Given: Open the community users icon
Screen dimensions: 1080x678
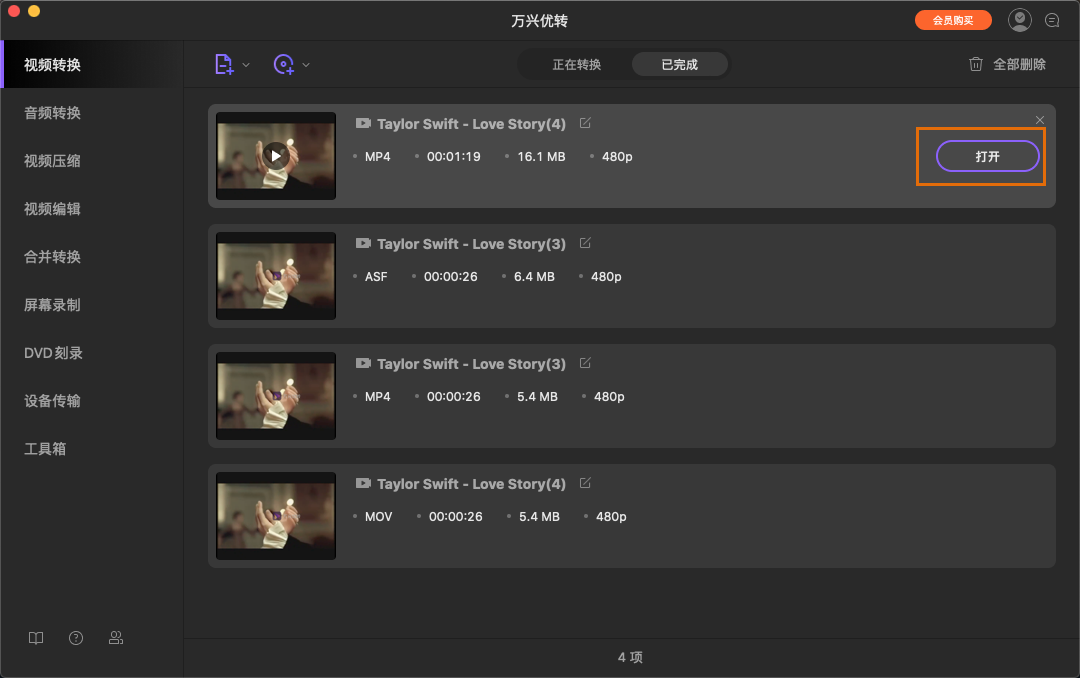Looking at the screenshot, I should click(116, 638).
